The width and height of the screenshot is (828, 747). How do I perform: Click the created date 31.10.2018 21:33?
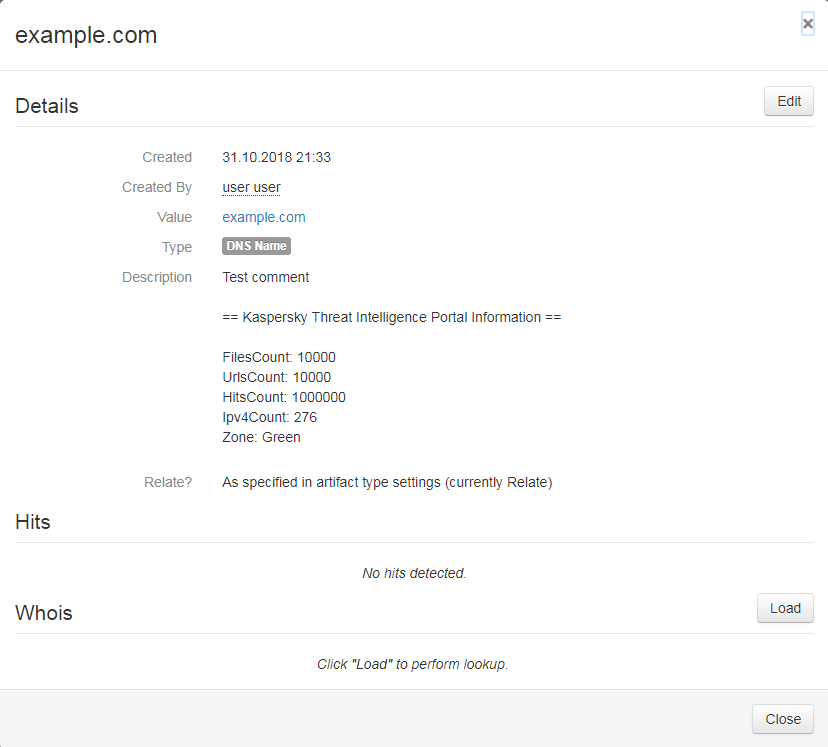(x=276, y=157)
